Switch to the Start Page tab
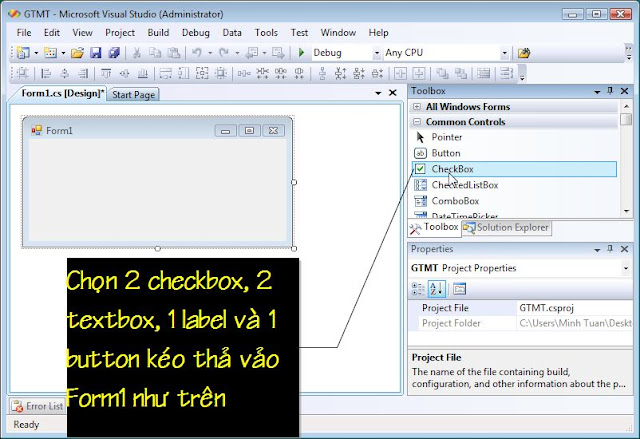This screenshot has height=439, width=640. [x=133, y=95]
